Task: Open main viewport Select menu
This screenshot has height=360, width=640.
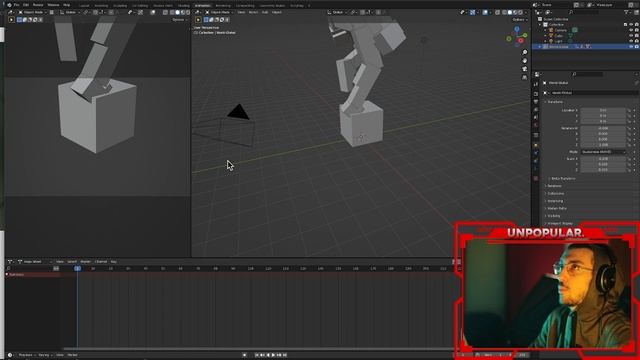Action: 253,12
